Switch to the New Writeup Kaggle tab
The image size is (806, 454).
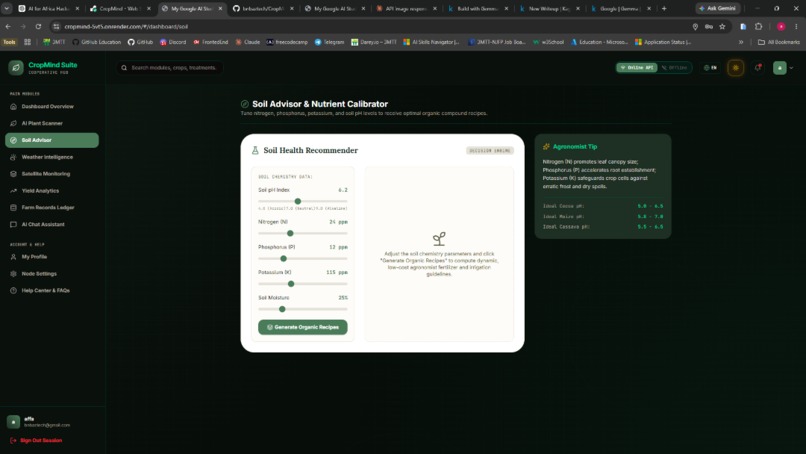coord(548,8)
